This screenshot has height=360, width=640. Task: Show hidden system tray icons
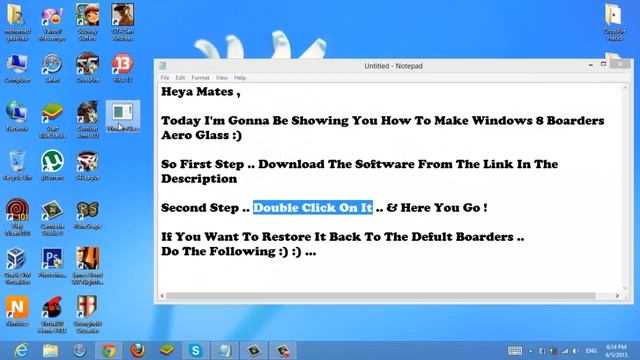coord(531,351)
